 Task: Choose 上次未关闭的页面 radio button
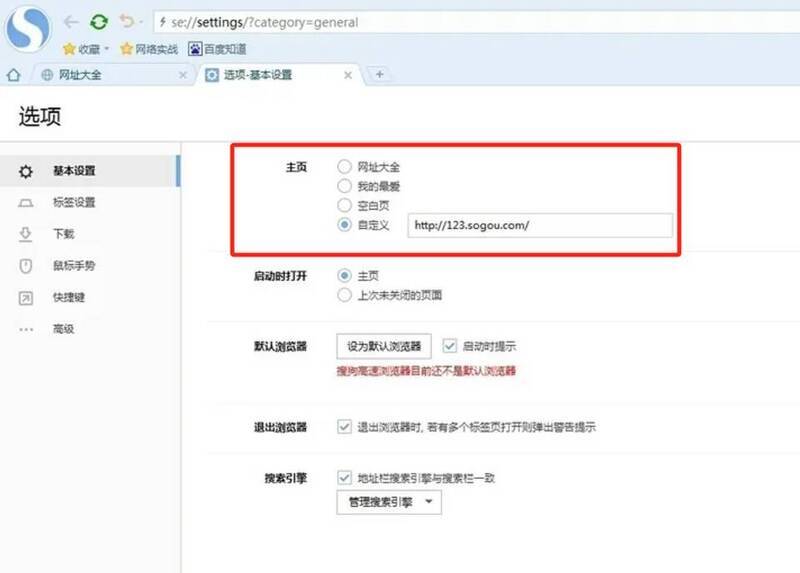coord(344,295)
